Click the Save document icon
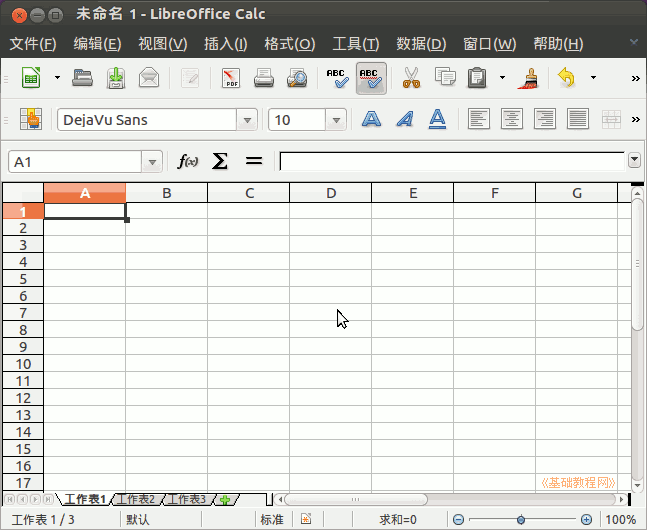This screenshot has width=647, height=530. [x=116, y=78]
